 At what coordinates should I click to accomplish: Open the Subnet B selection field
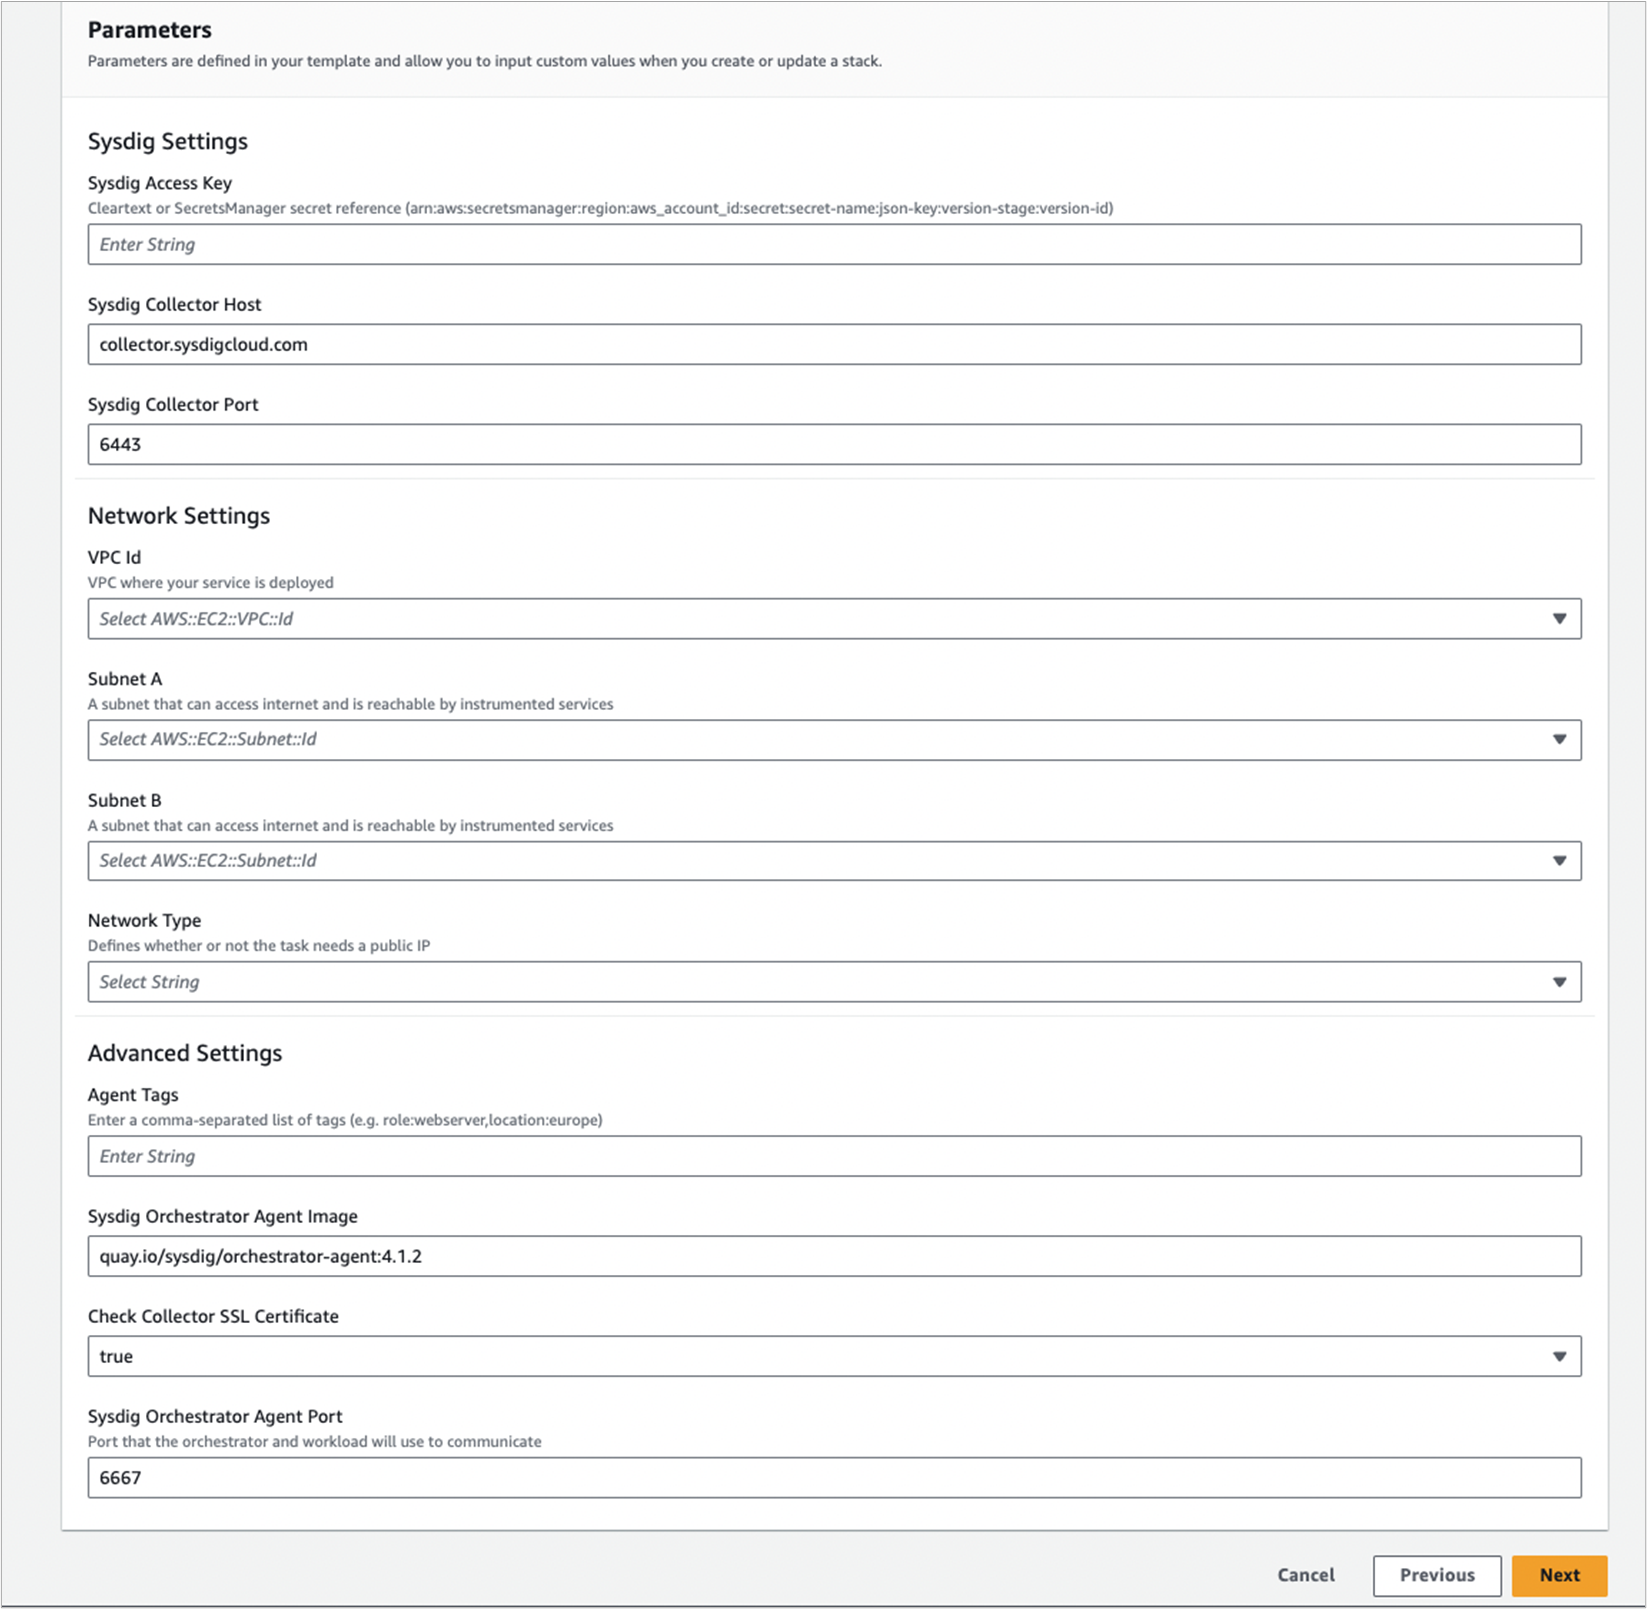(834, 861)
